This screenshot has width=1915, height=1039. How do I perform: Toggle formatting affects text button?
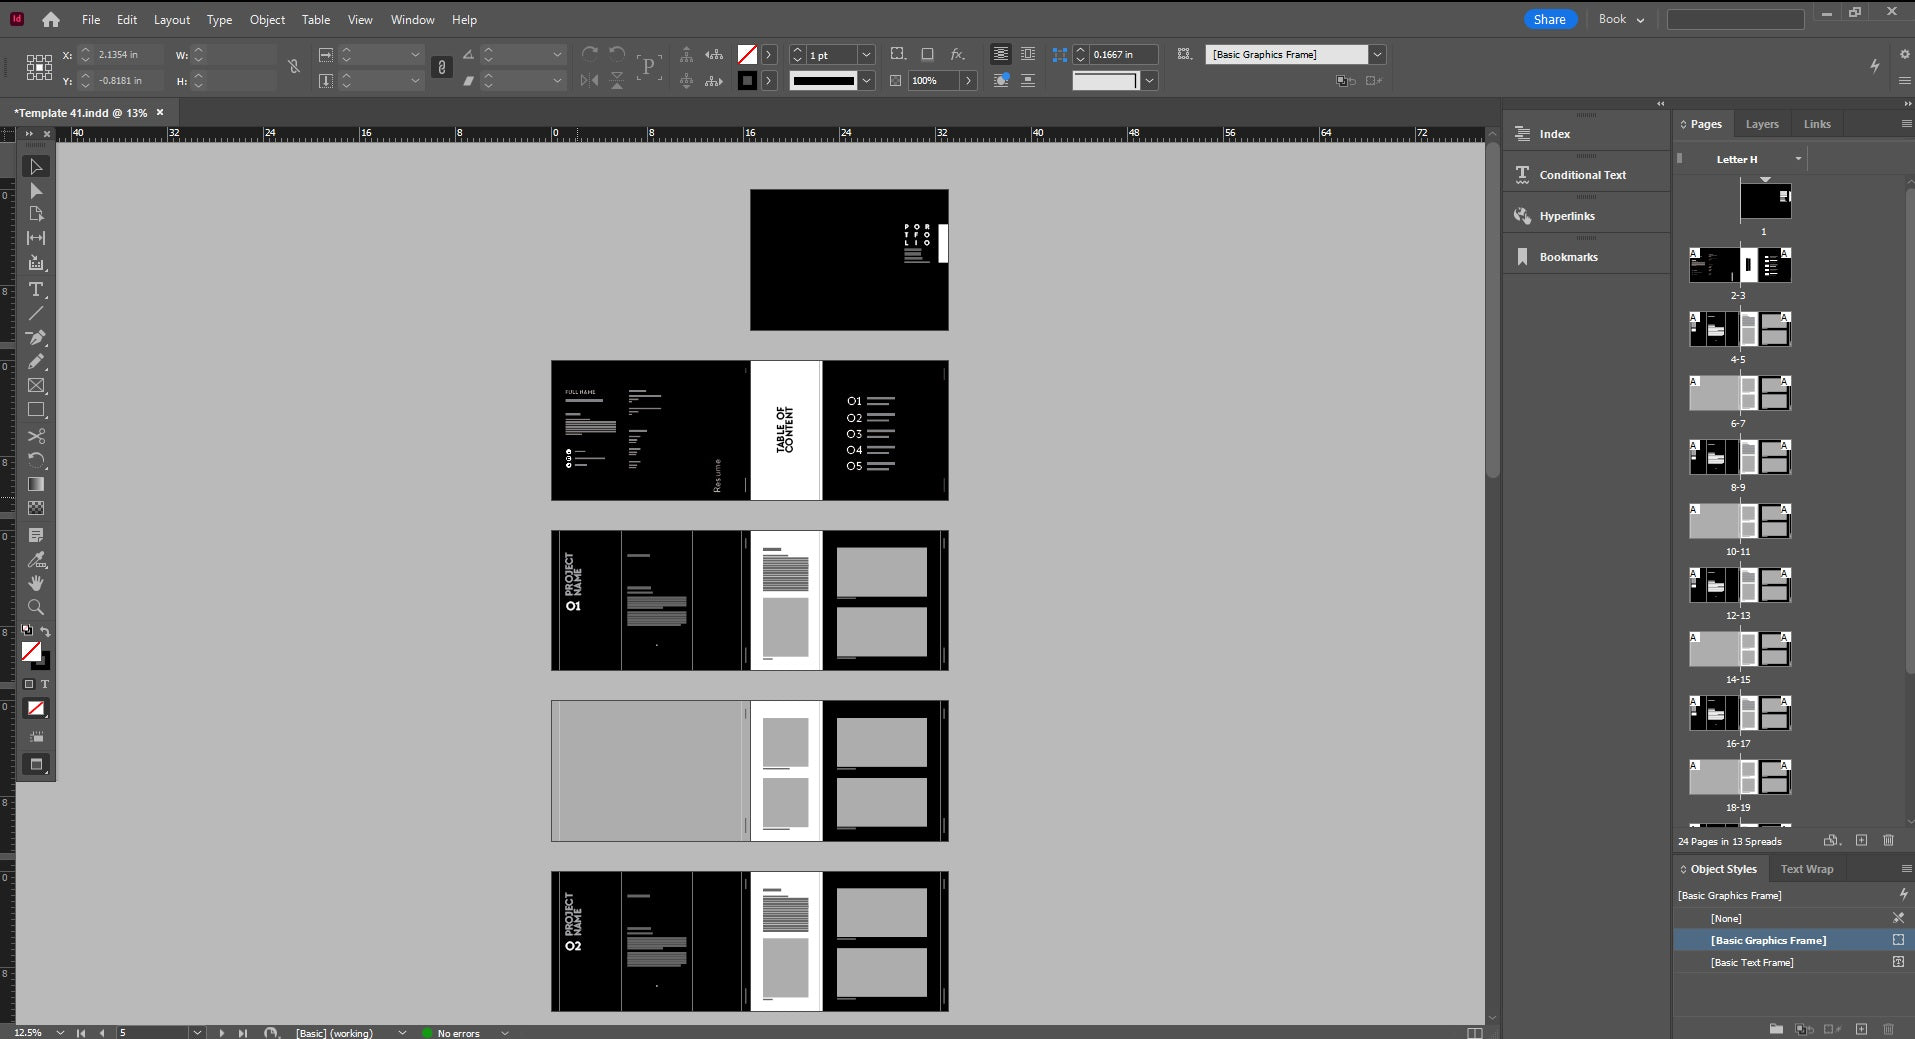click(44, 684)
